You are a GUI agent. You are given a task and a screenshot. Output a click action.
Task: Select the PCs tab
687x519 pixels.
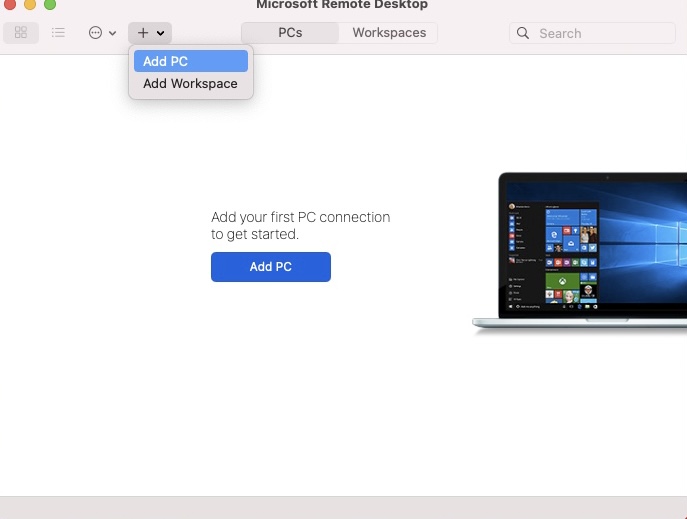[x=290, y=33]
